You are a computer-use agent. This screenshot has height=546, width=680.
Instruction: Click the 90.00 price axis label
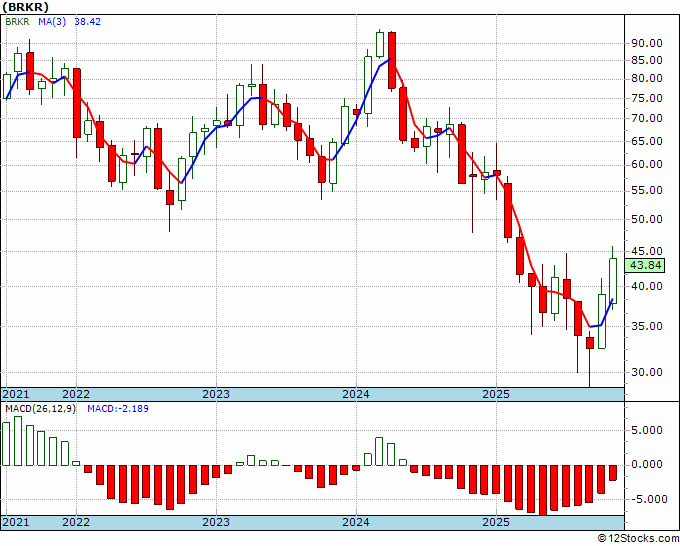tap(647, 43)
